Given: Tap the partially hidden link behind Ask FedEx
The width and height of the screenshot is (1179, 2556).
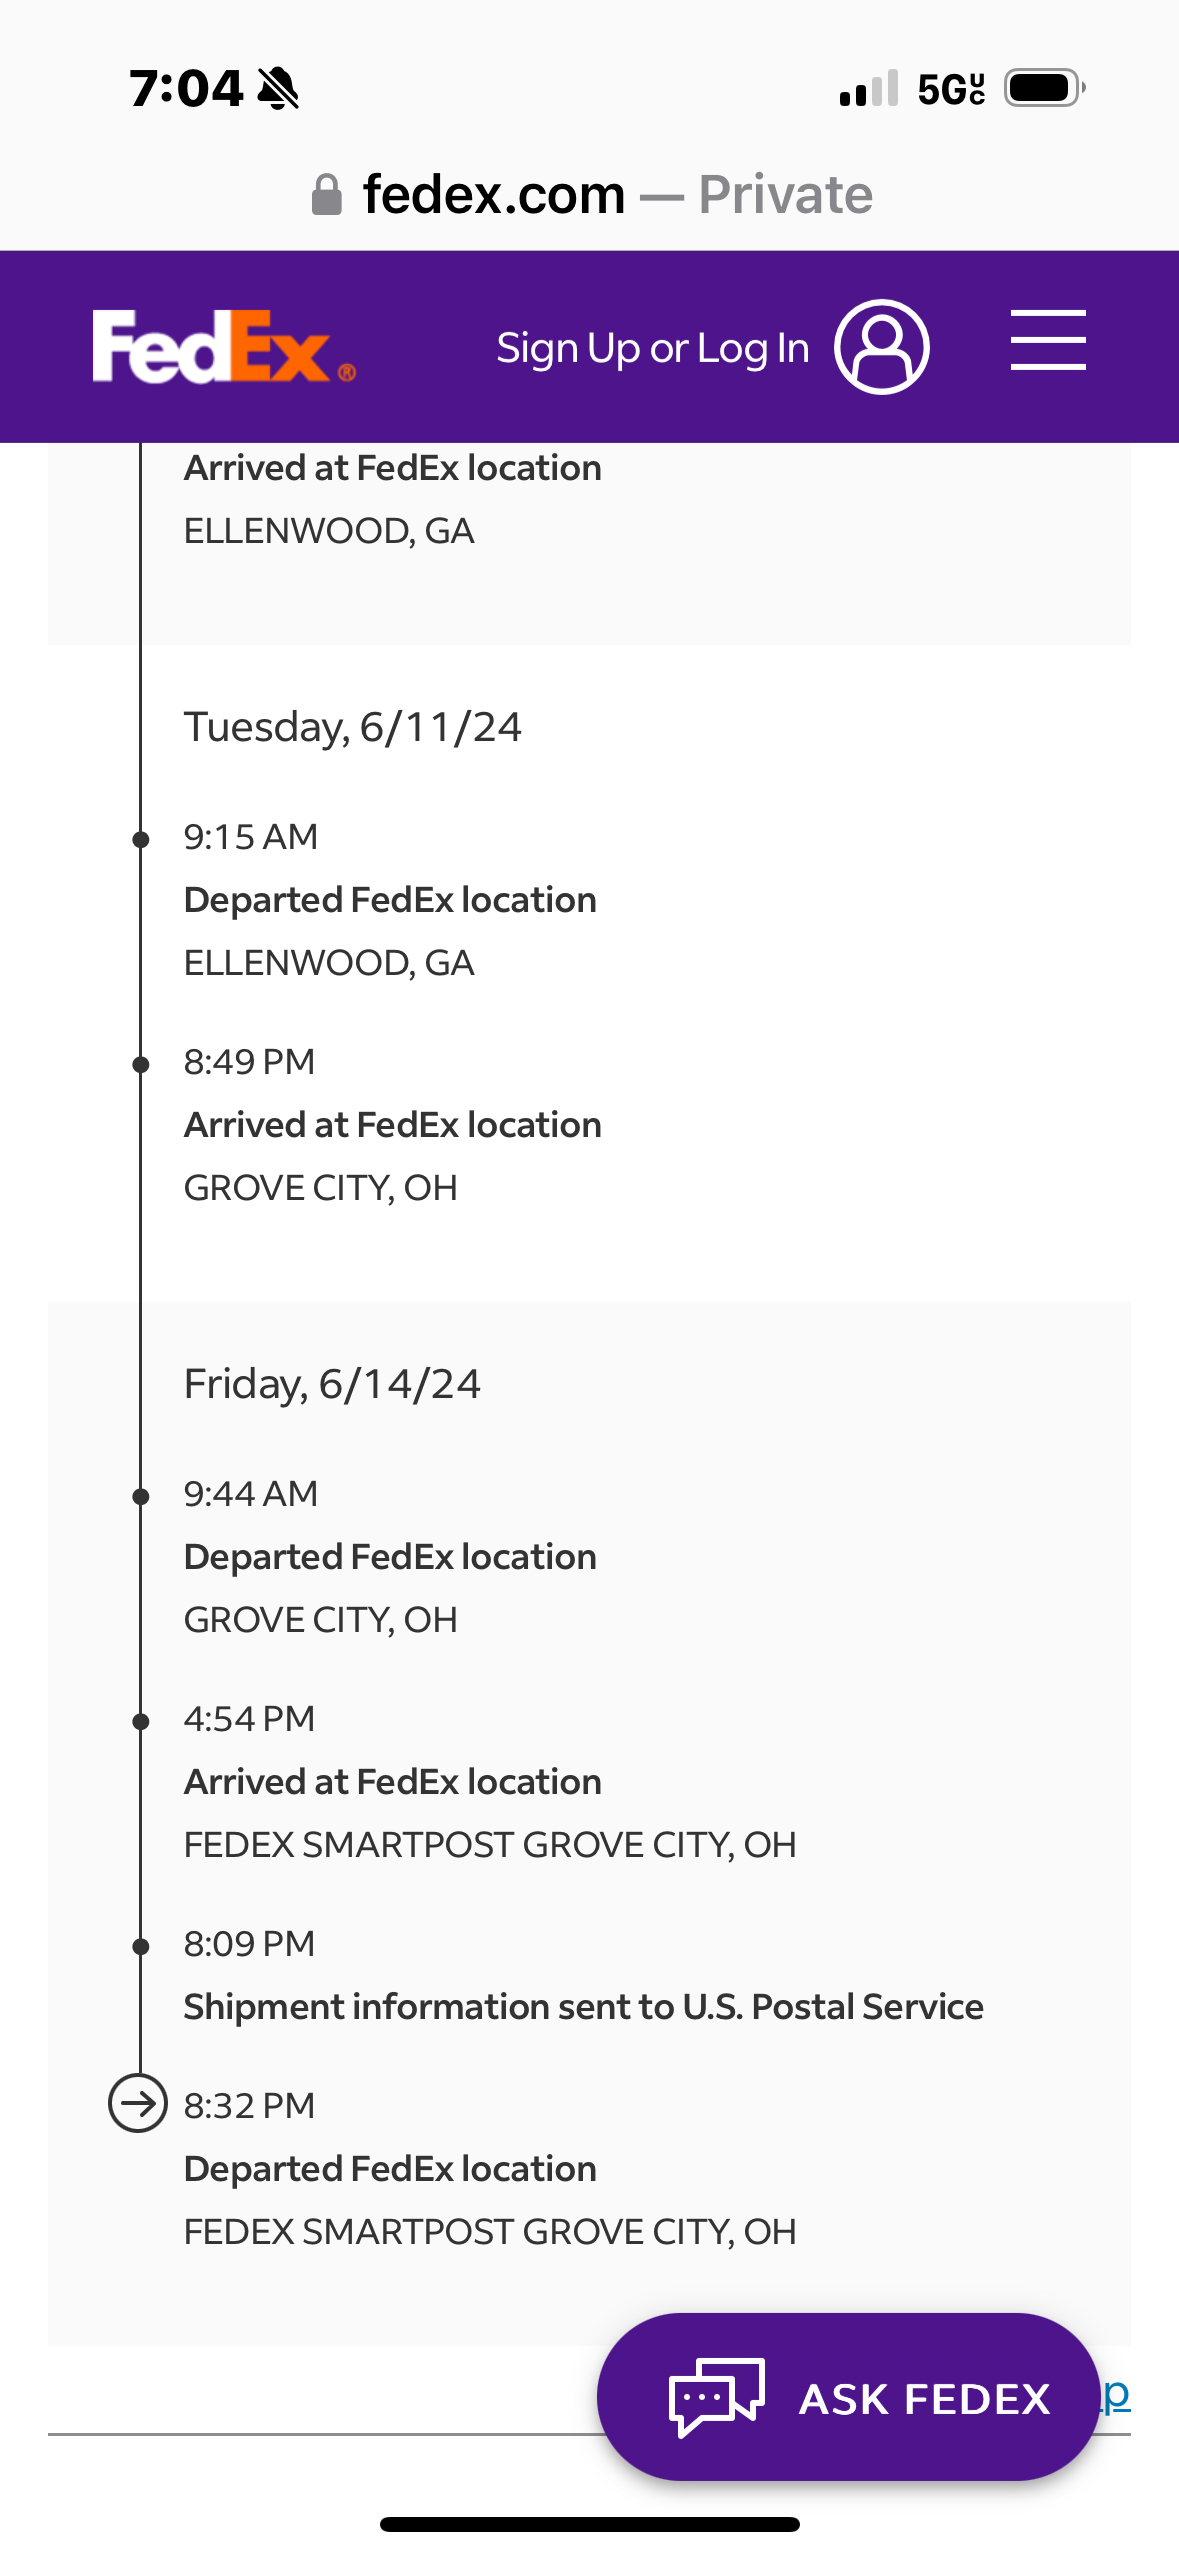Looking at the screenshot, I should click(1117, 2394).
